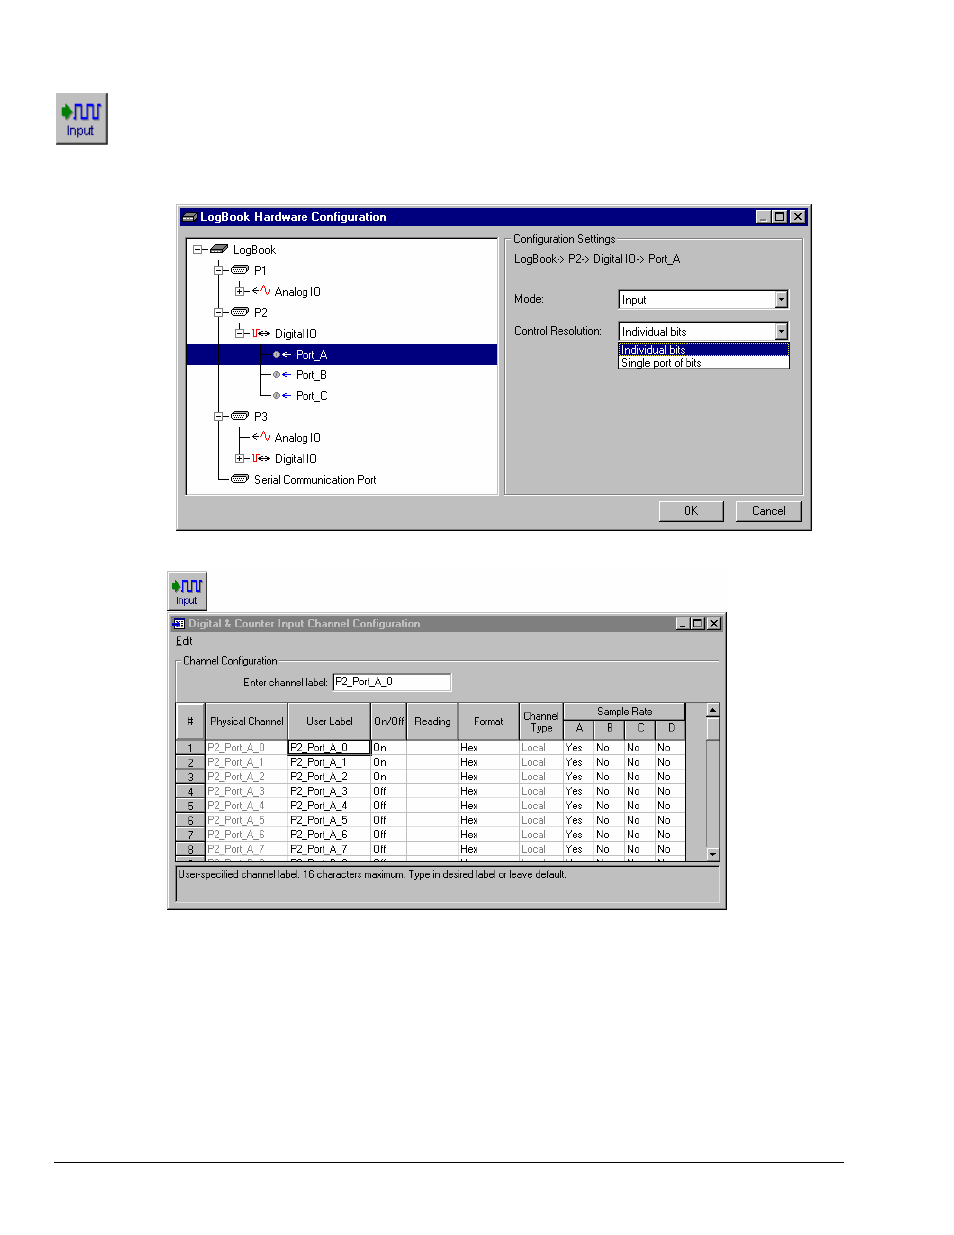Viewport: 954px width, 1235px height.
Task: Click user label P2_Port_A_7 cell
Action: coord(329,849)
